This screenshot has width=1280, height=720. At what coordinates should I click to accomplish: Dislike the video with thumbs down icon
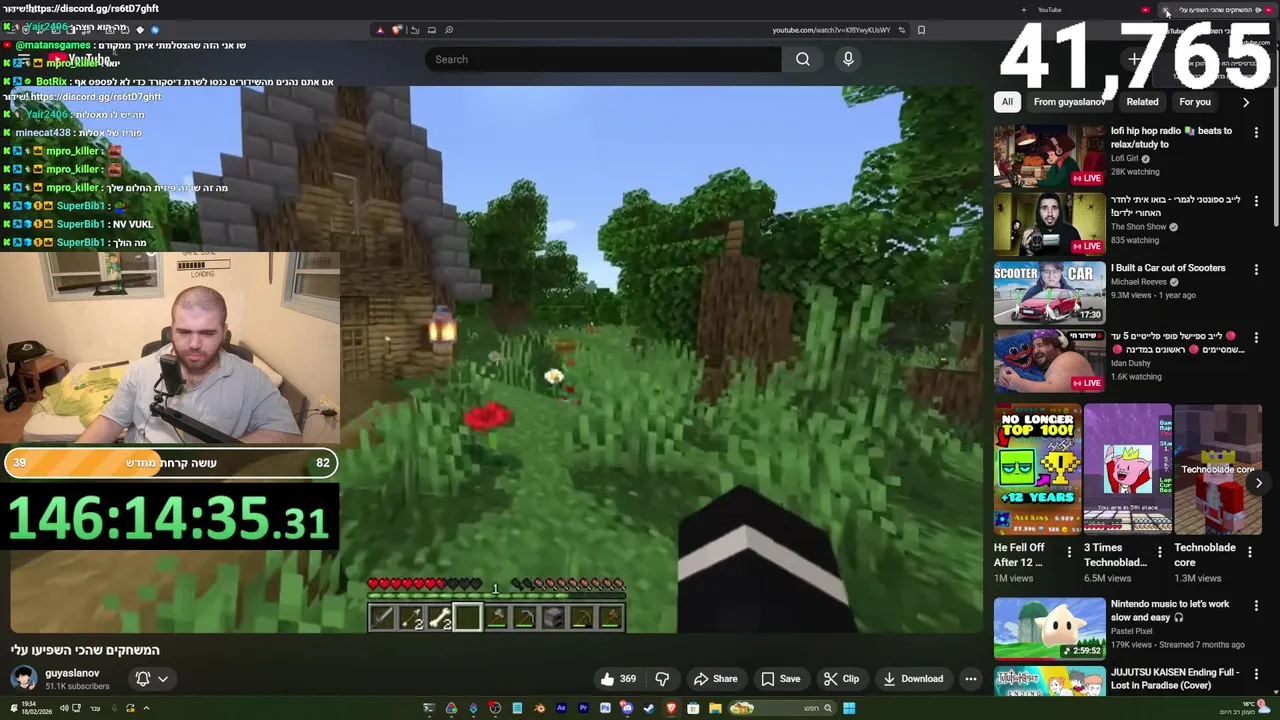[662, 679]
